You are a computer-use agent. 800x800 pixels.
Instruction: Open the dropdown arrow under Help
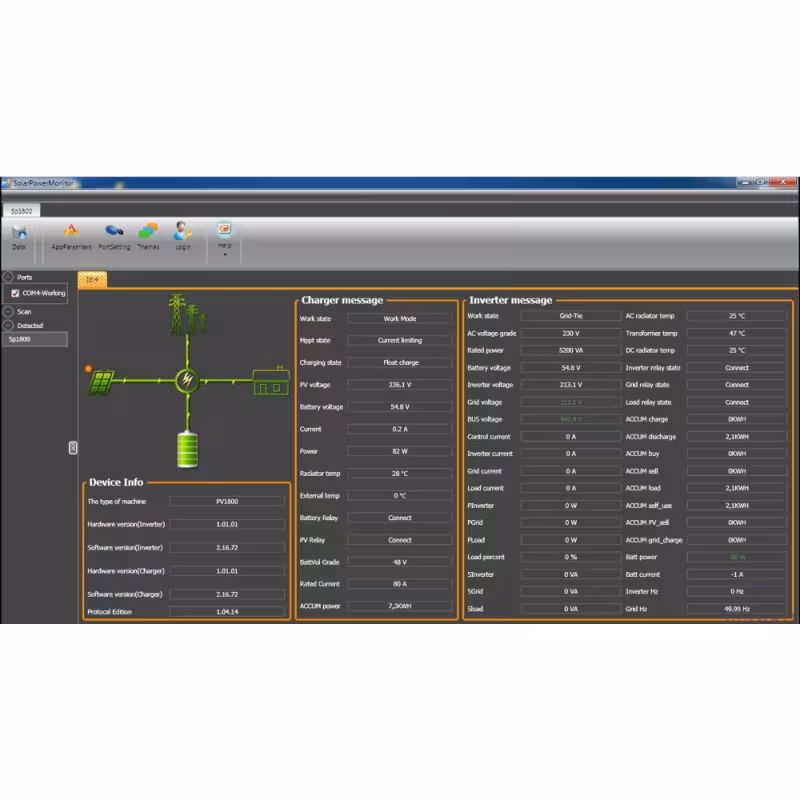click(224, 254)
